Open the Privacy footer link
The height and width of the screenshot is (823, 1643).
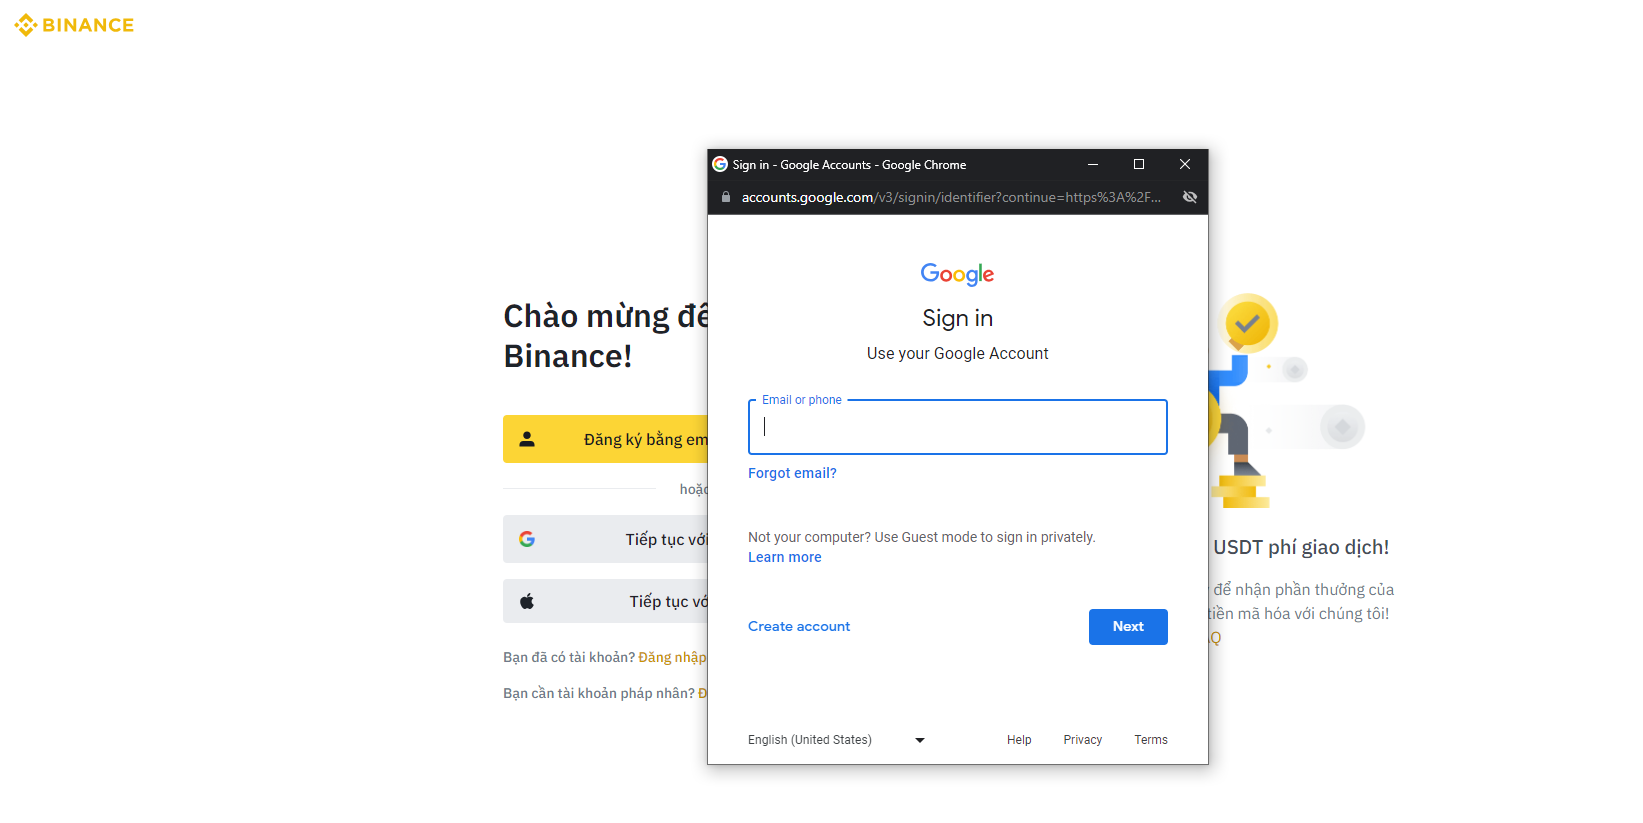click(1082, 740)
